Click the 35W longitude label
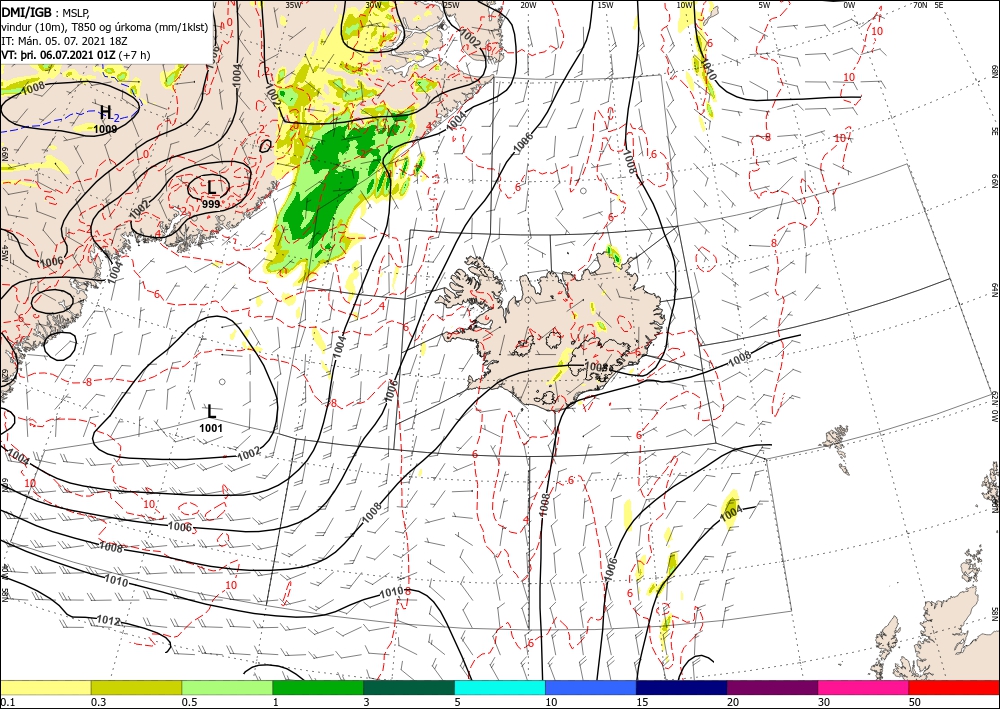This screenshot has width=1000, height=709. point(293,5)
